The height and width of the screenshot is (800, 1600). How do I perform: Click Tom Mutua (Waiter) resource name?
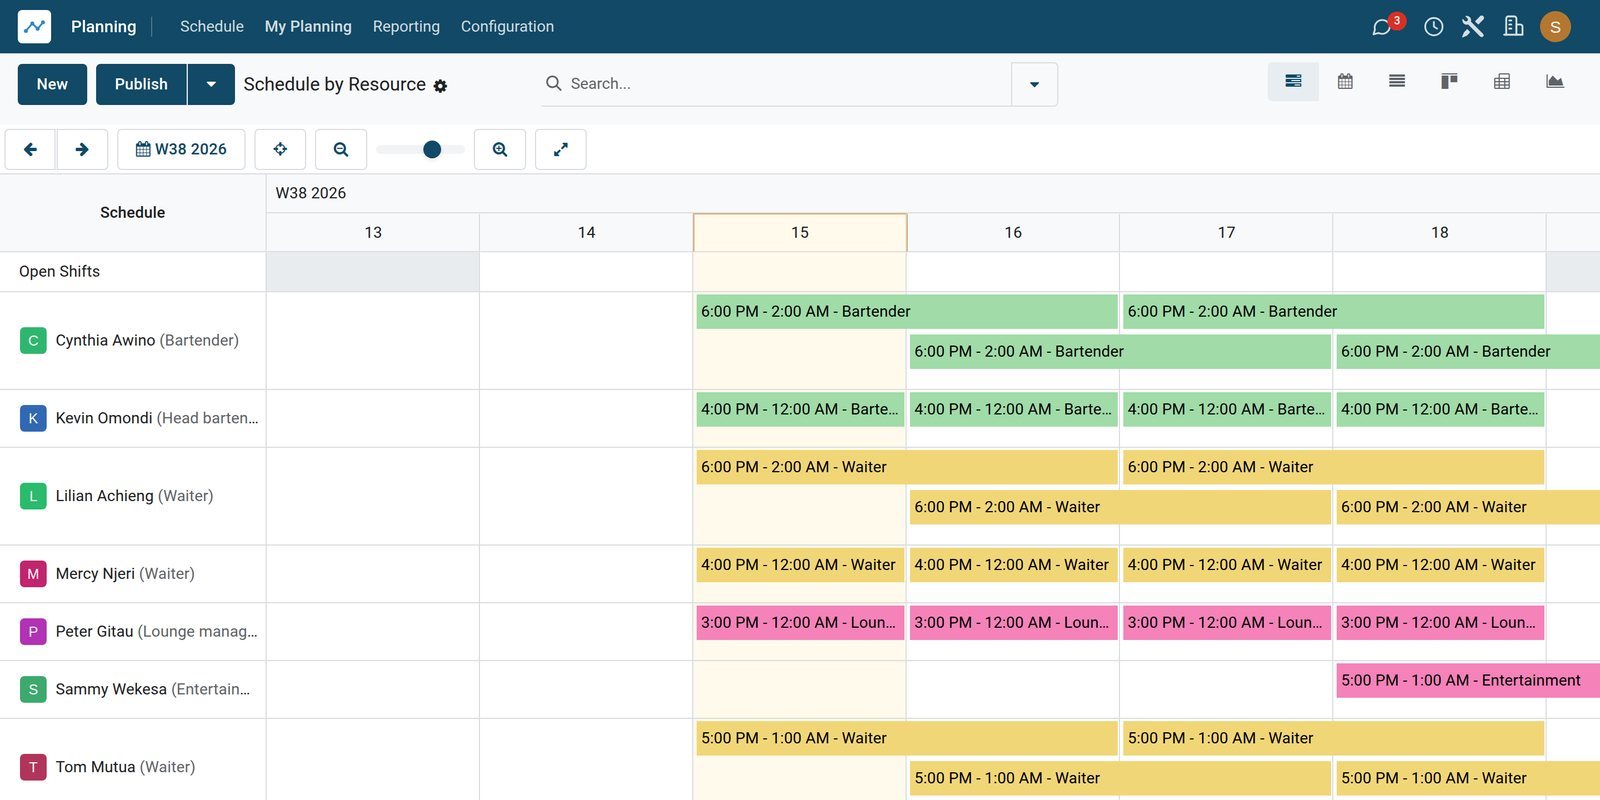(125, 767)
